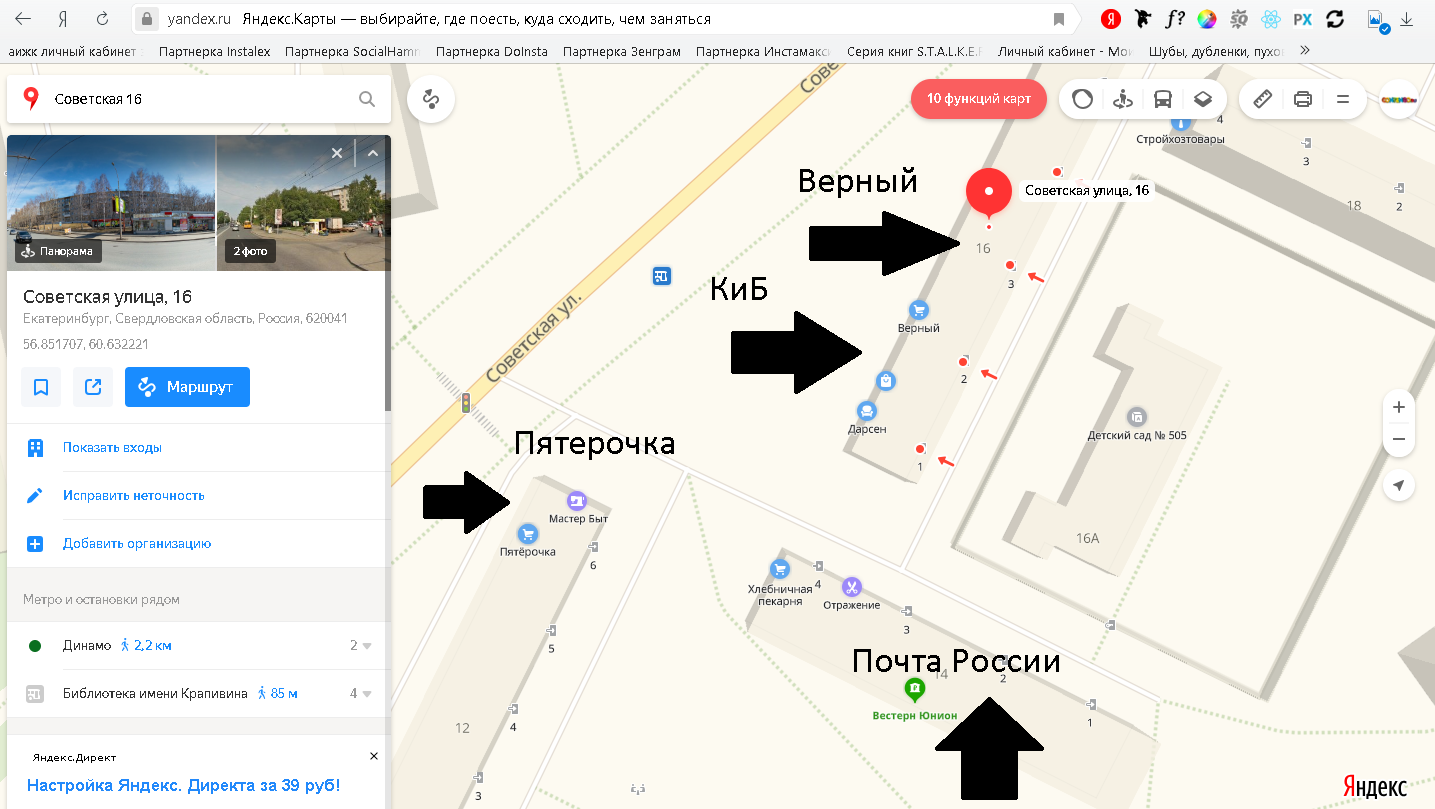1435x809 pixels.
Task: Open the "2 фото" thumbnail
Action: (x=304, y=203)
